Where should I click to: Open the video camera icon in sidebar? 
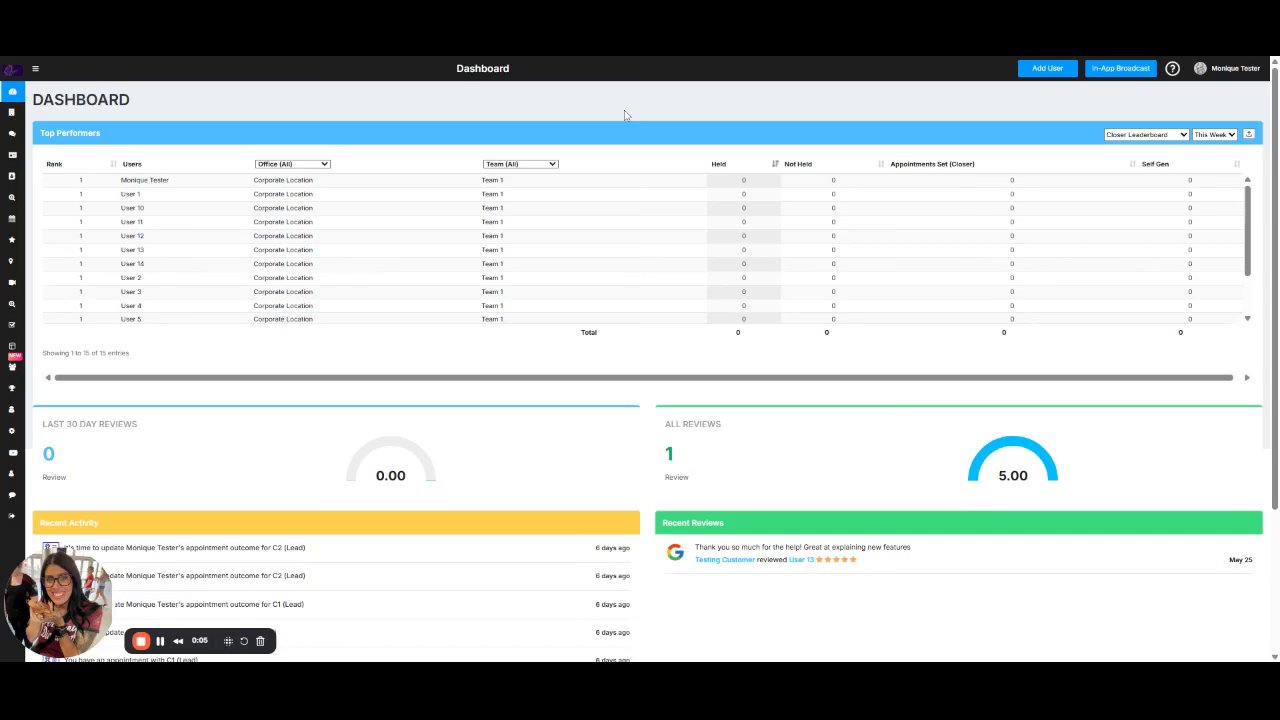[x=12, y=283]
